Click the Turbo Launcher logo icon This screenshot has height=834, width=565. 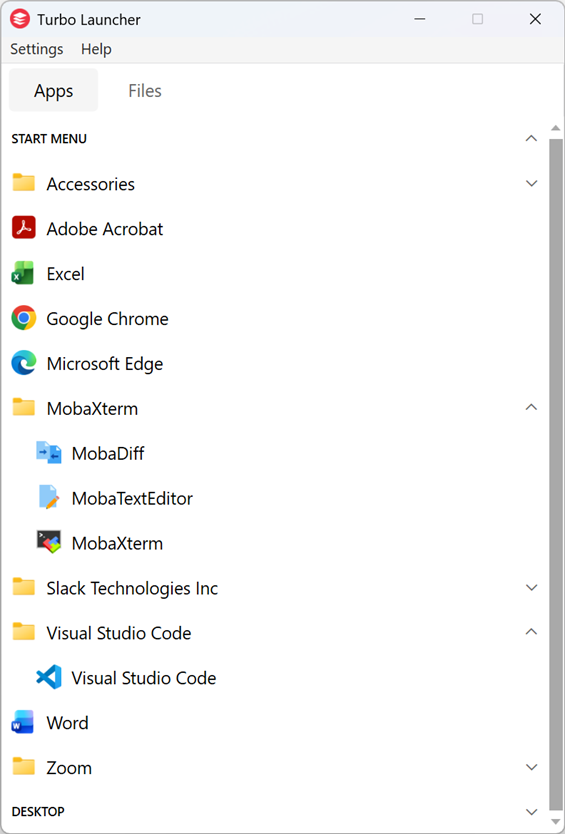point(20,19)
